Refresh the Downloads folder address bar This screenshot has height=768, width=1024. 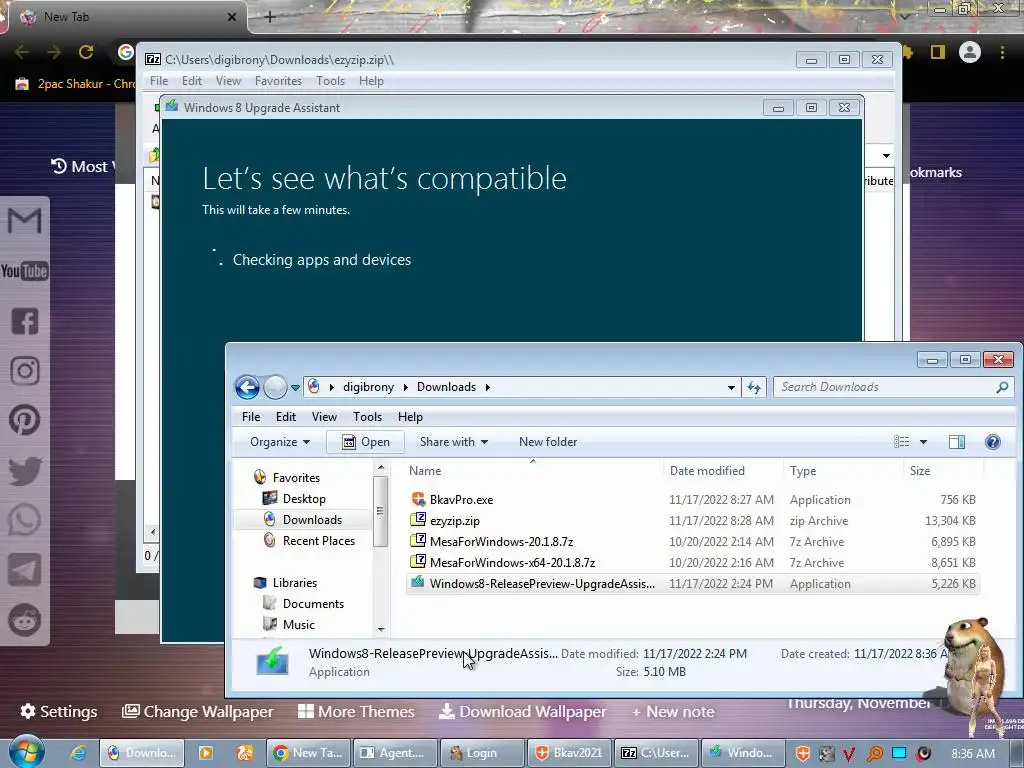(754, 387)
